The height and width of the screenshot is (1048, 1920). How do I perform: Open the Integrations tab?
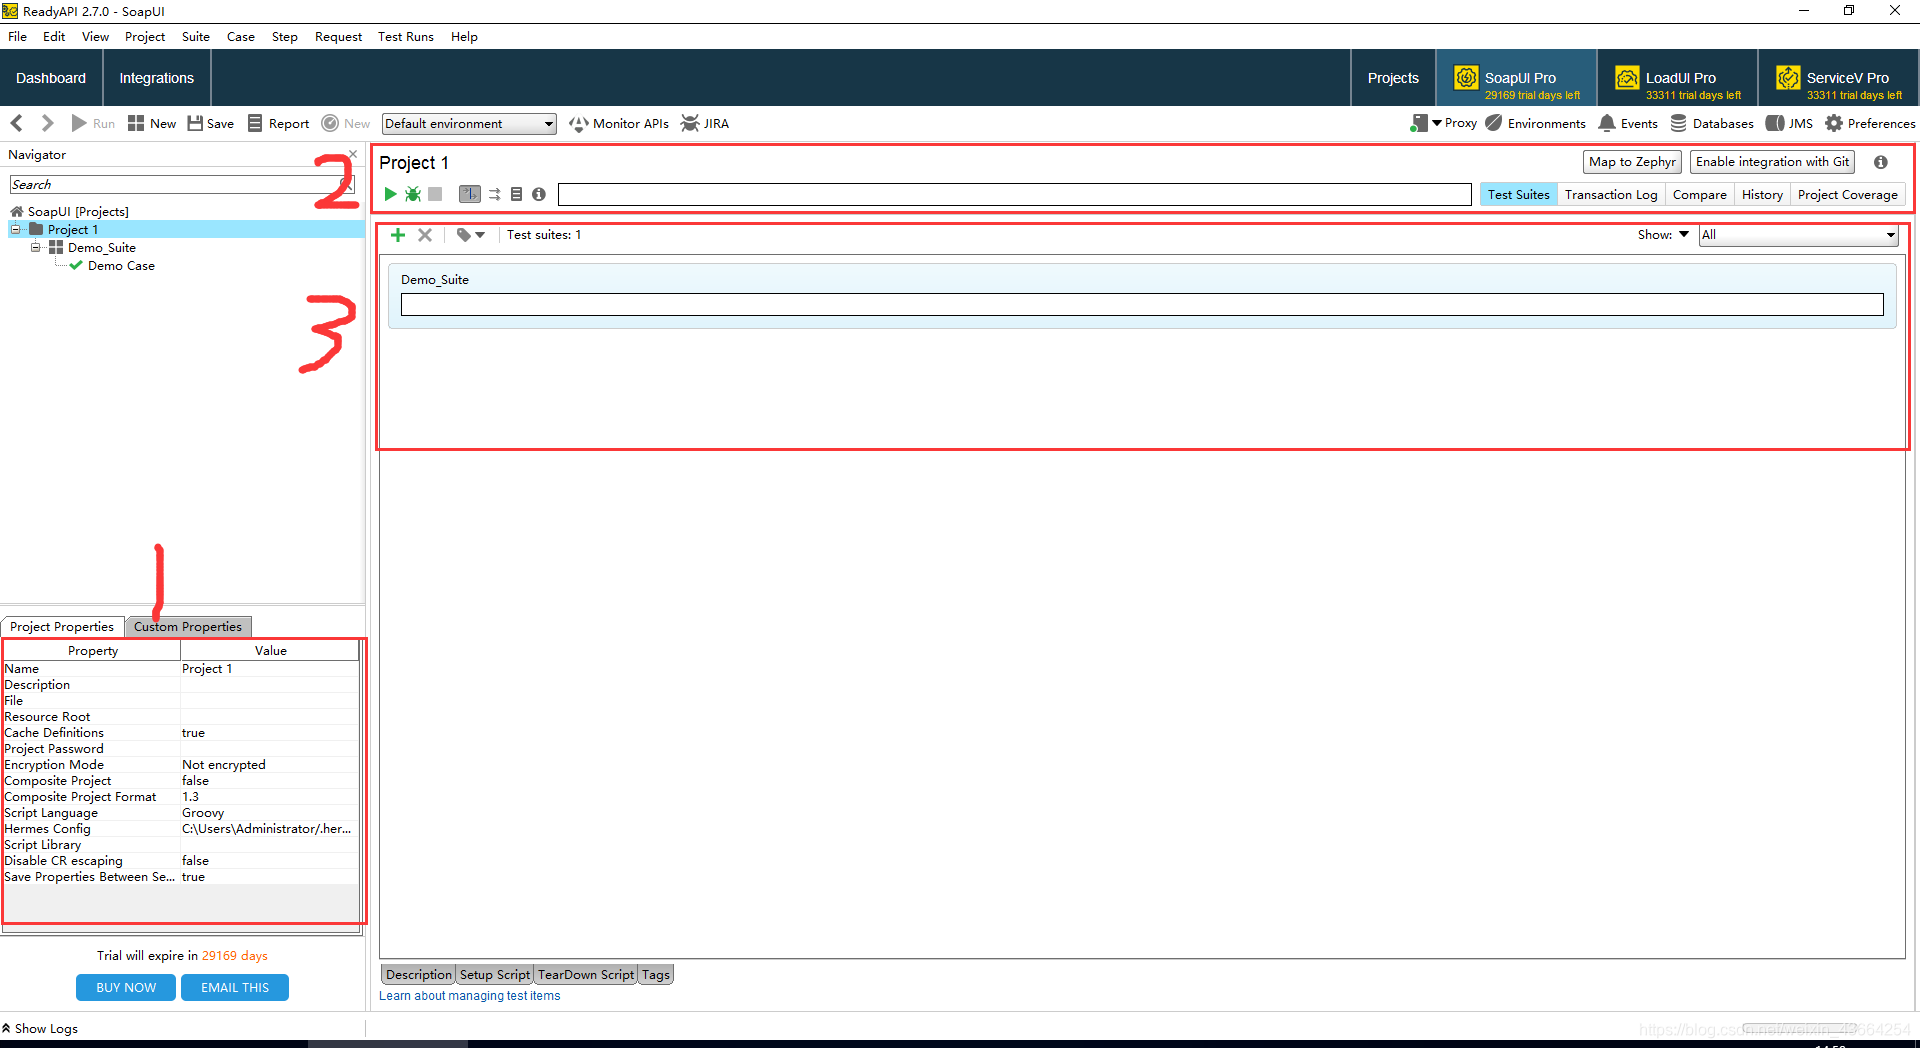pyautogui.click(x=157, y=78)
